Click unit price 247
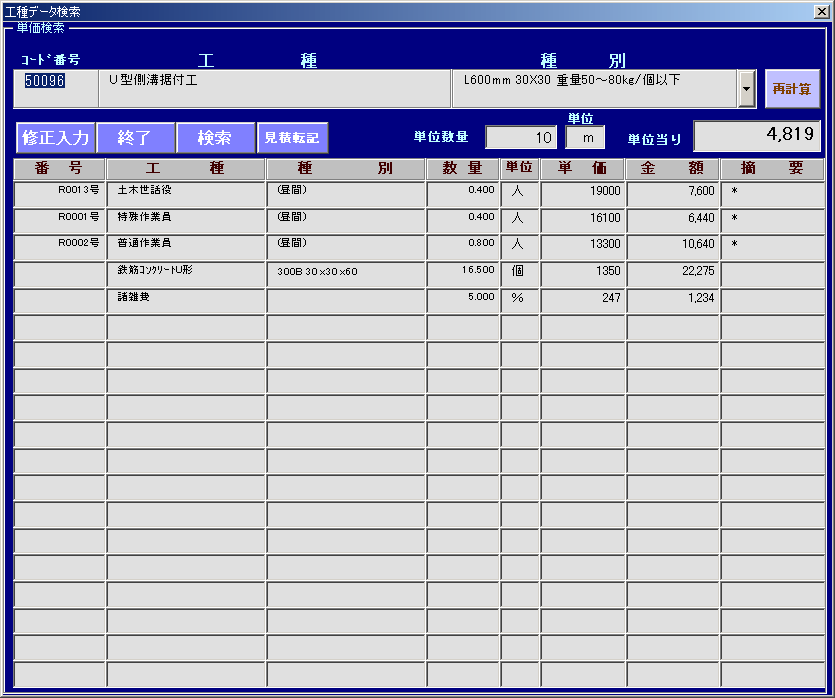The height and width of the screenshot is (698, 835). pyautogui.click(x=583, y=301)
